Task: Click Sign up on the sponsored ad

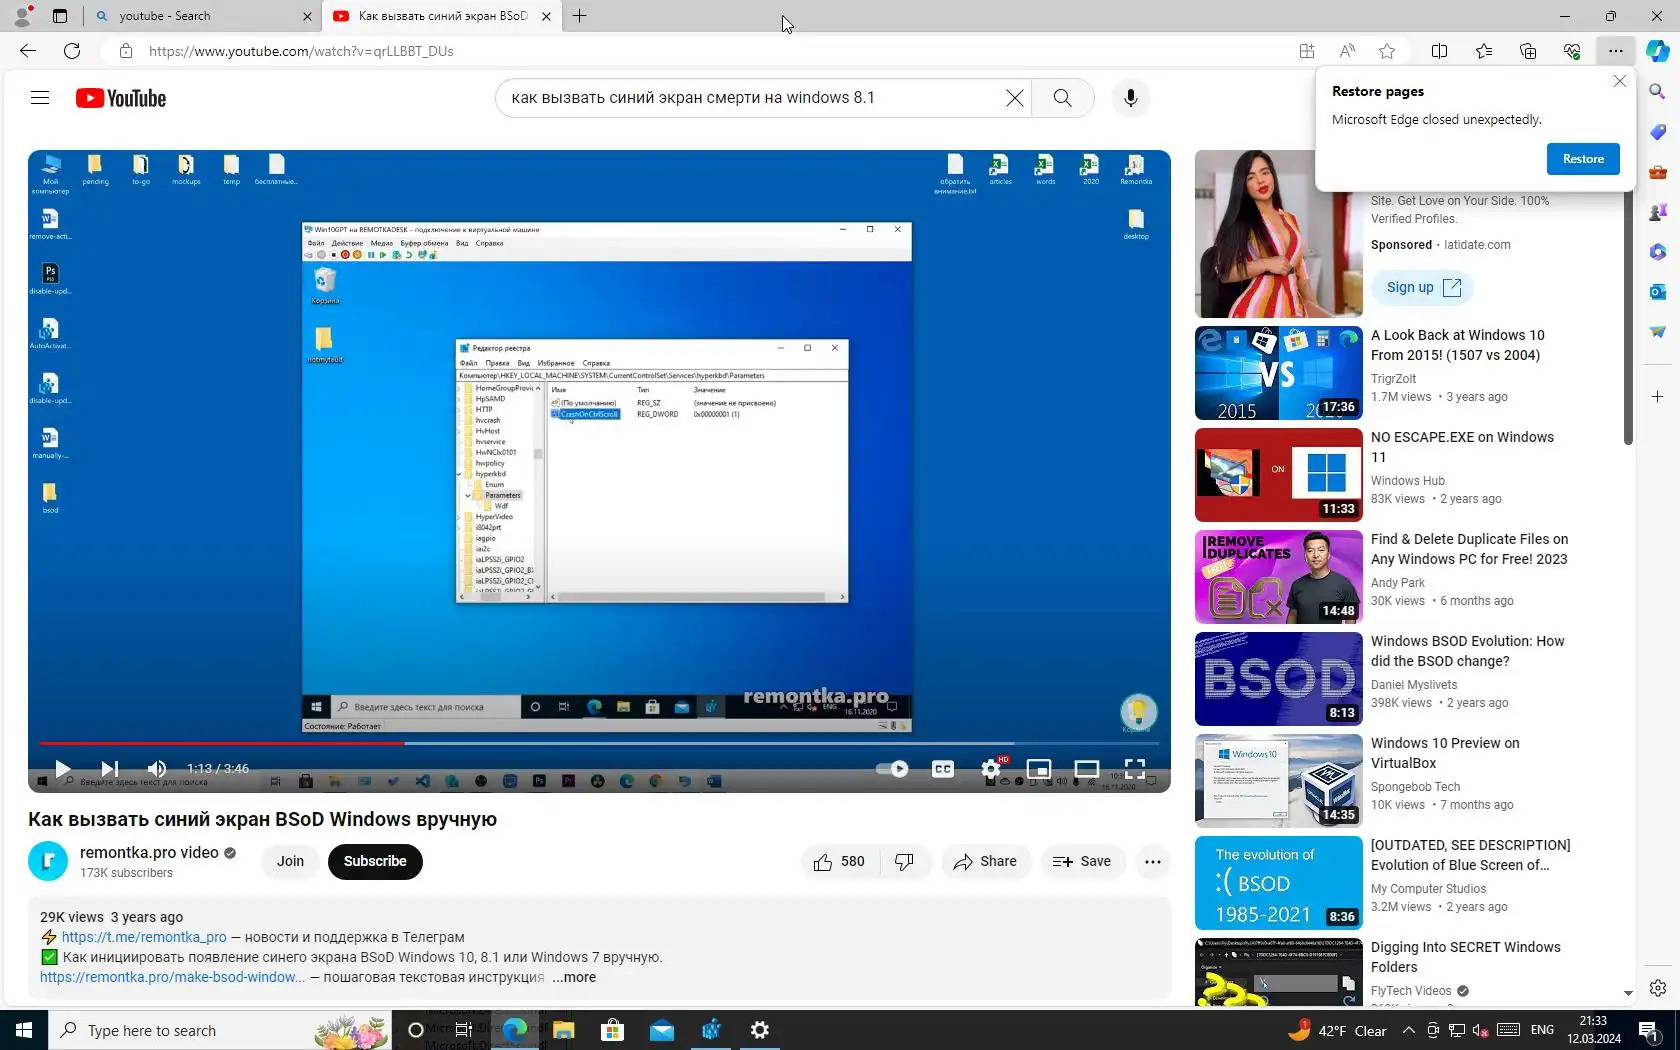Action: click(x=1423, y=288)
